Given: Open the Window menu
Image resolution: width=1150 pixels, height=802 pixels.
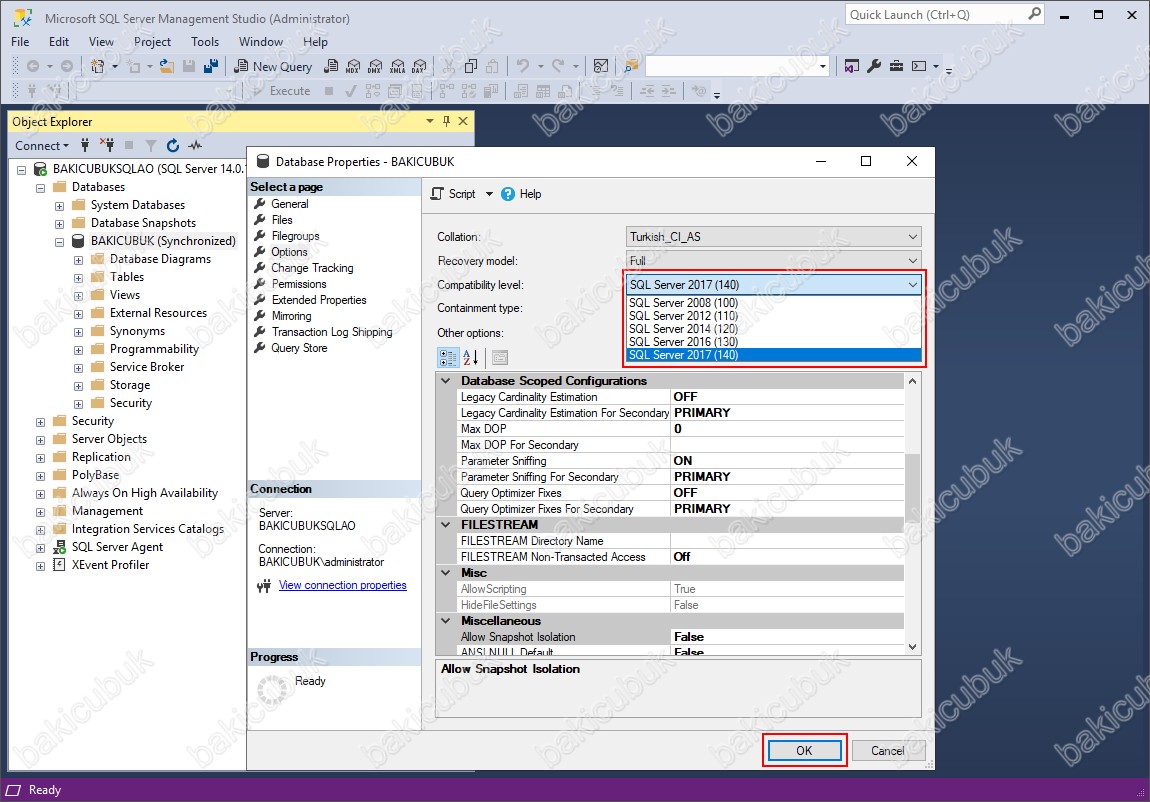Looking at the screenshot, I should (x=260, y=42).
